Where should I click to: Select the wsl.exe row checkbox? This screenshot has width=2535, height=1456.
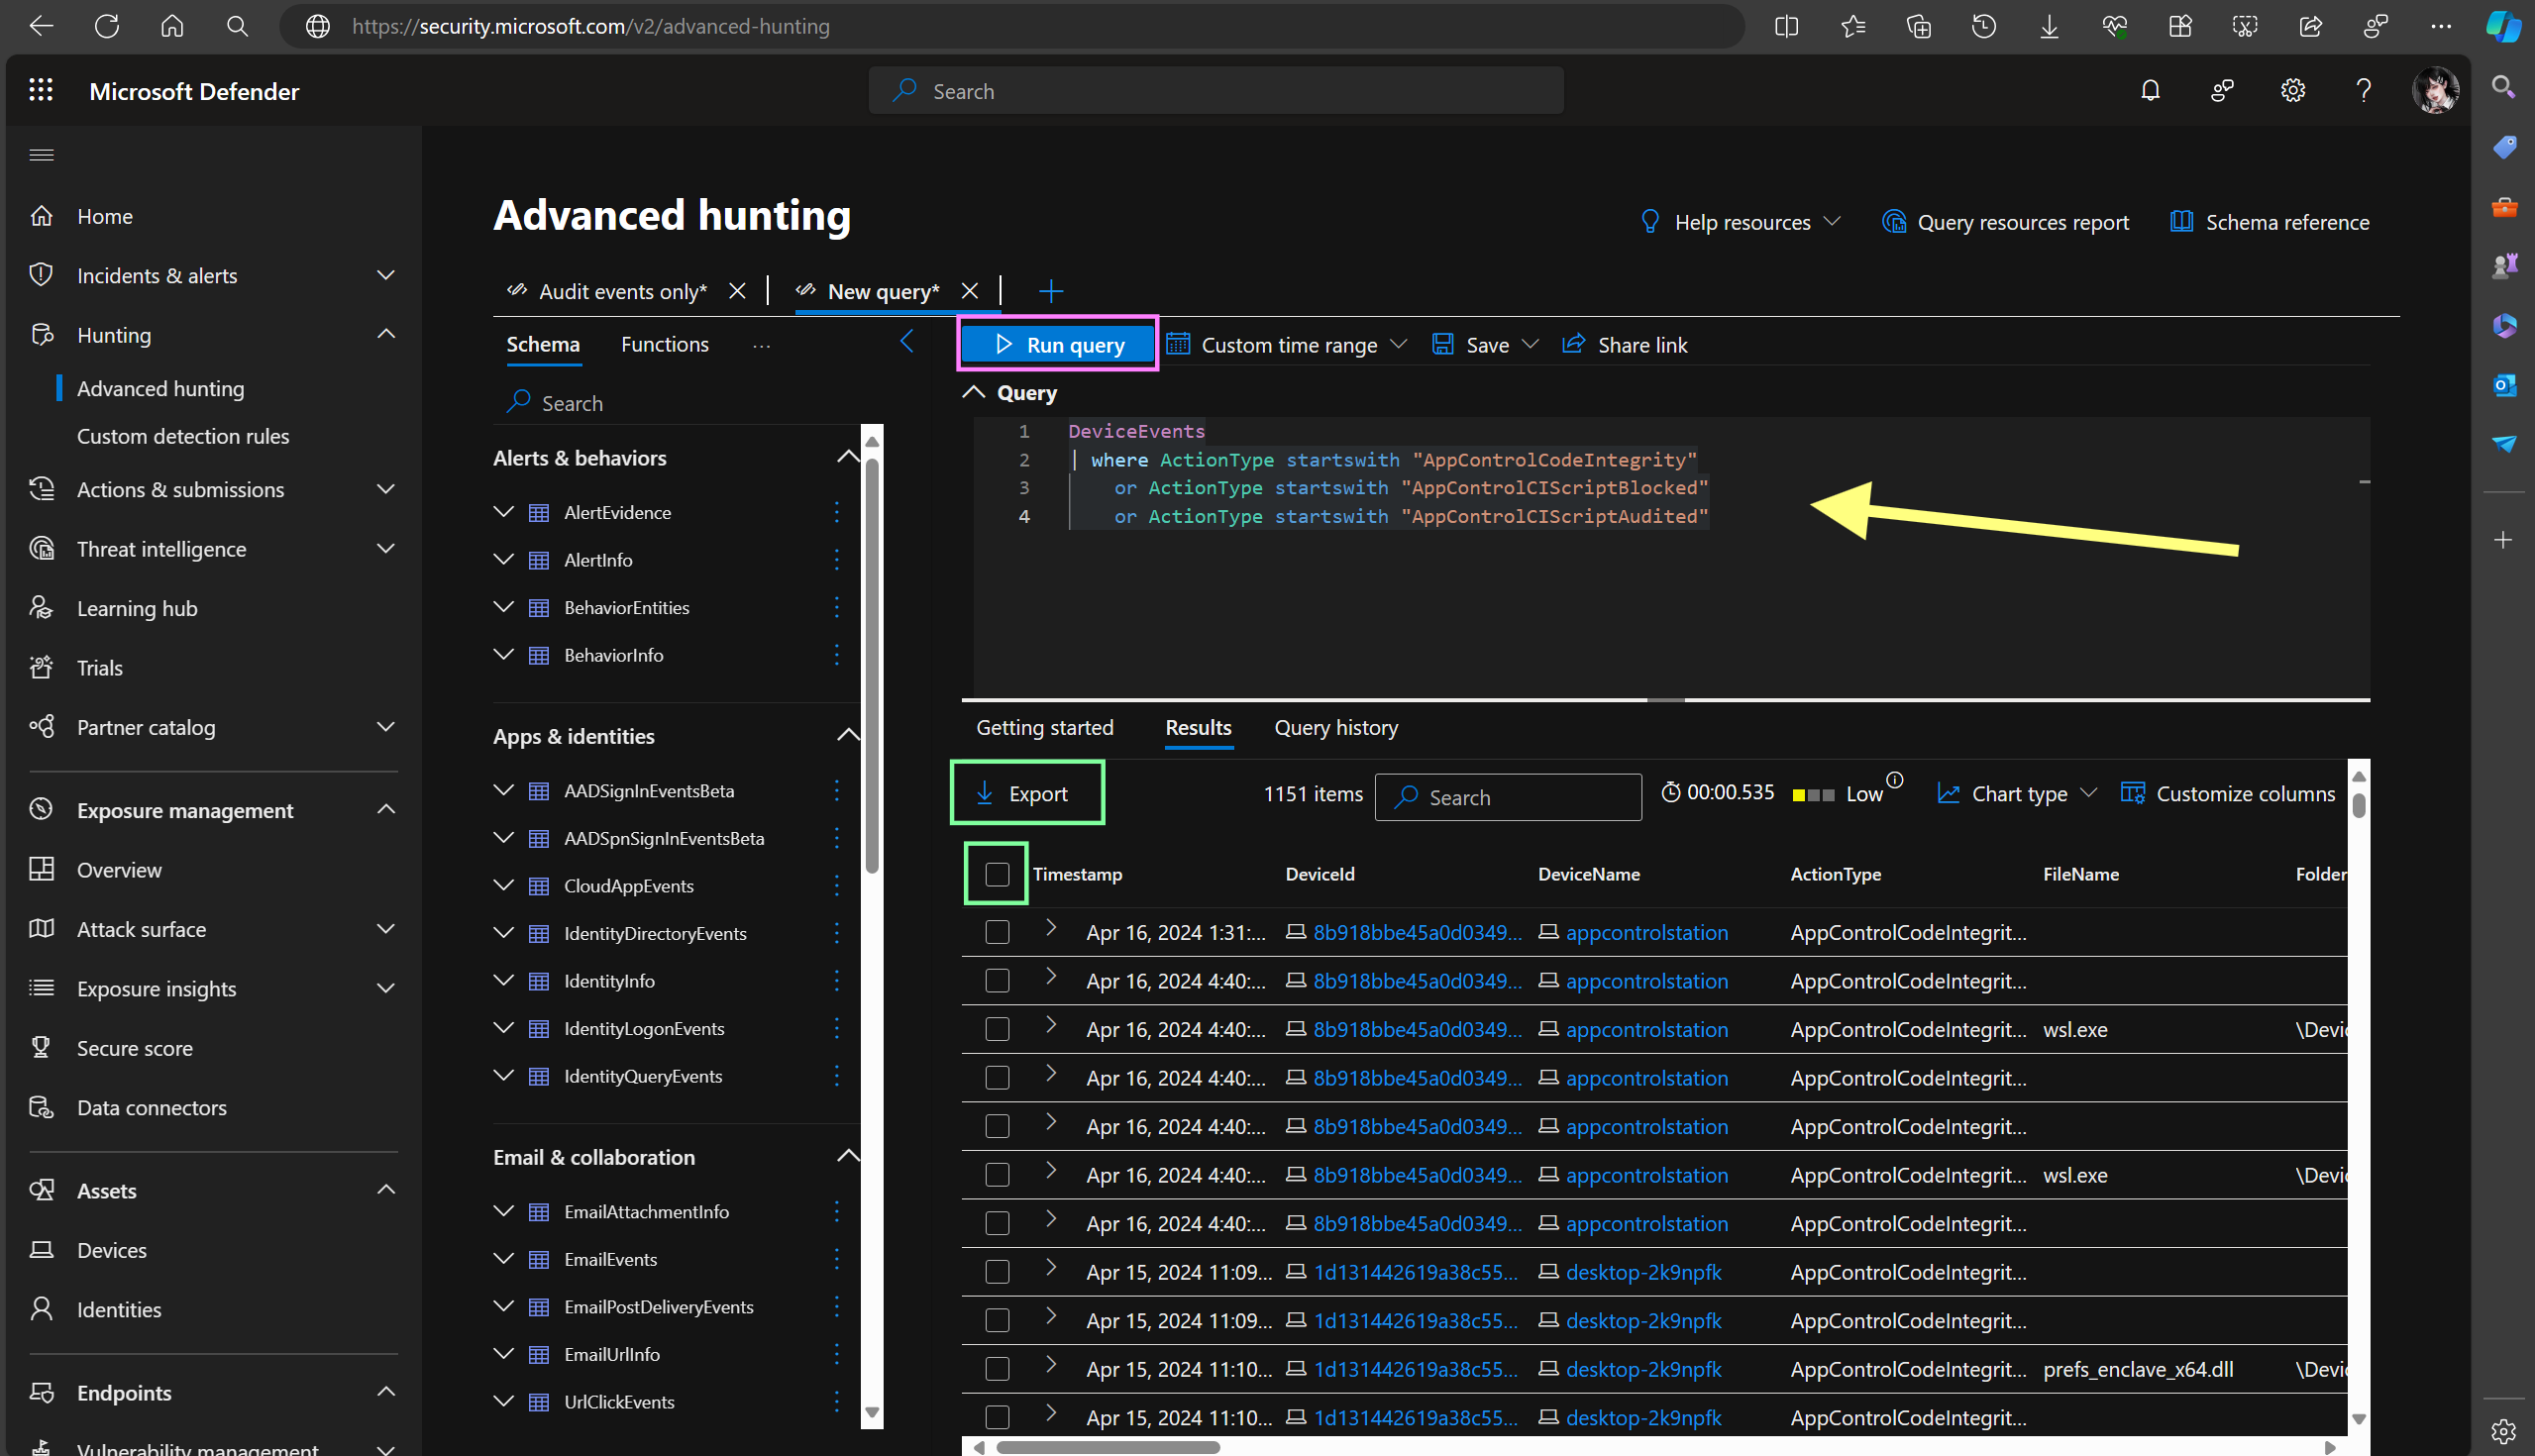click(x=997, y=1030)
